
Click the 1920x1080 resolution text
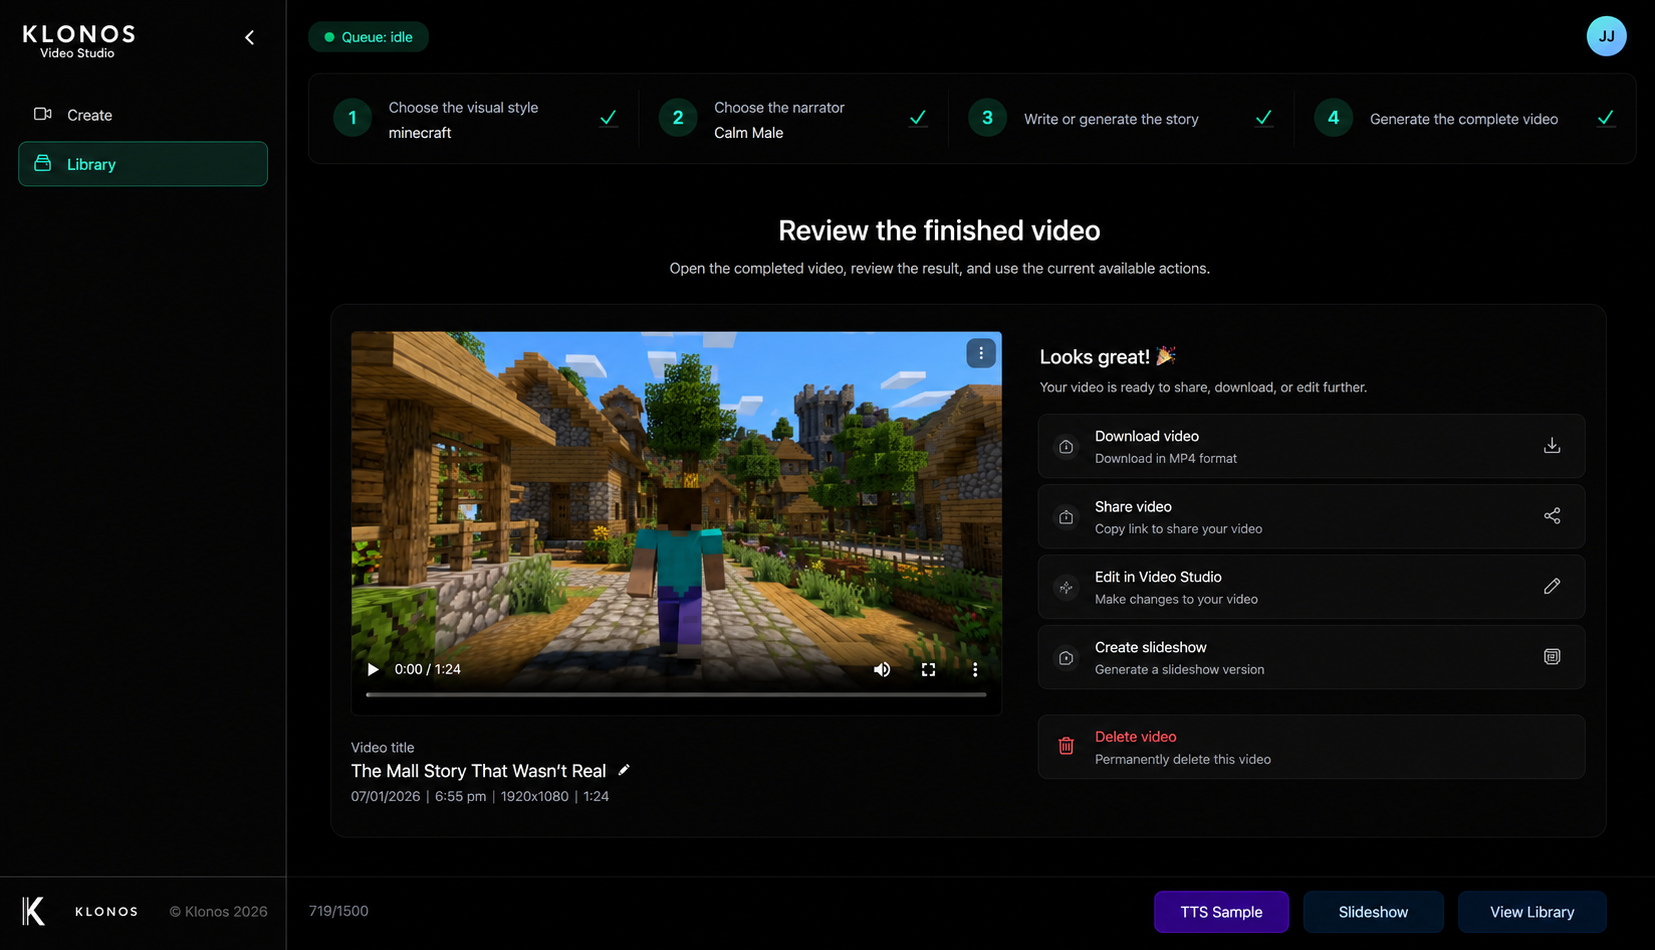tap(534, 796)
